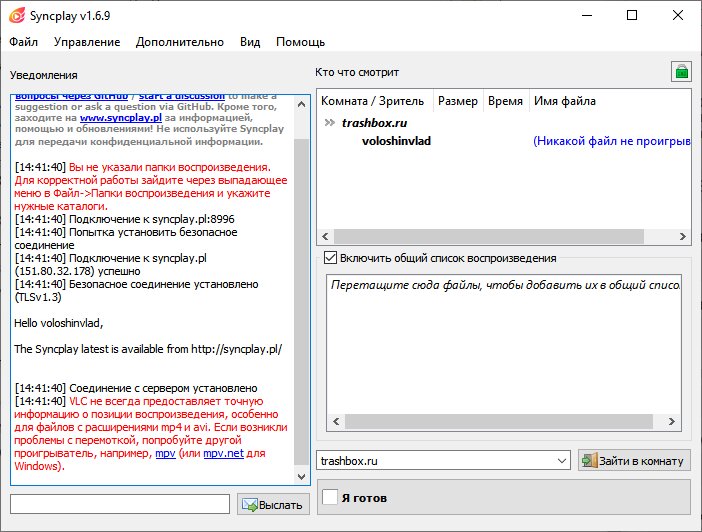Open the mpv.net link

pyautogui.click(x=223, y=453)
